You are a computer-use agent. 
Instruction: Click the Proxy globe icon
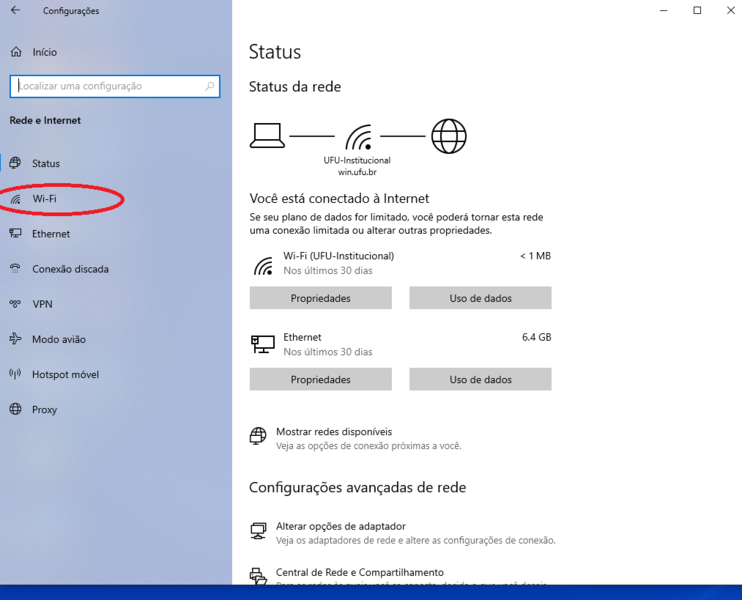coord(15,409)
